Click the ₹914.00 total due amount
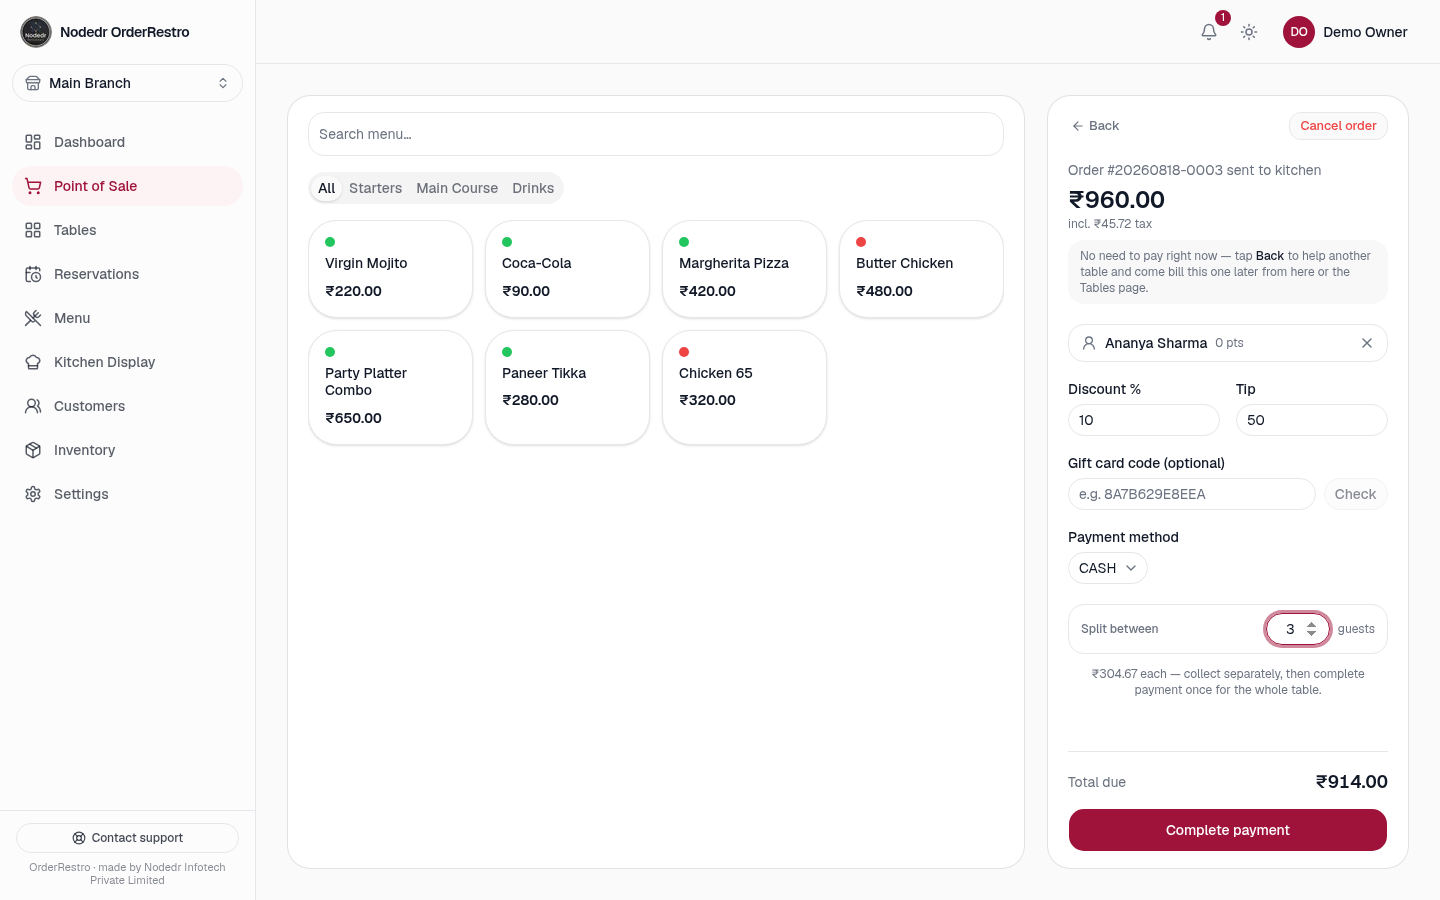The image size is (1440, 900). (1352, 782)
